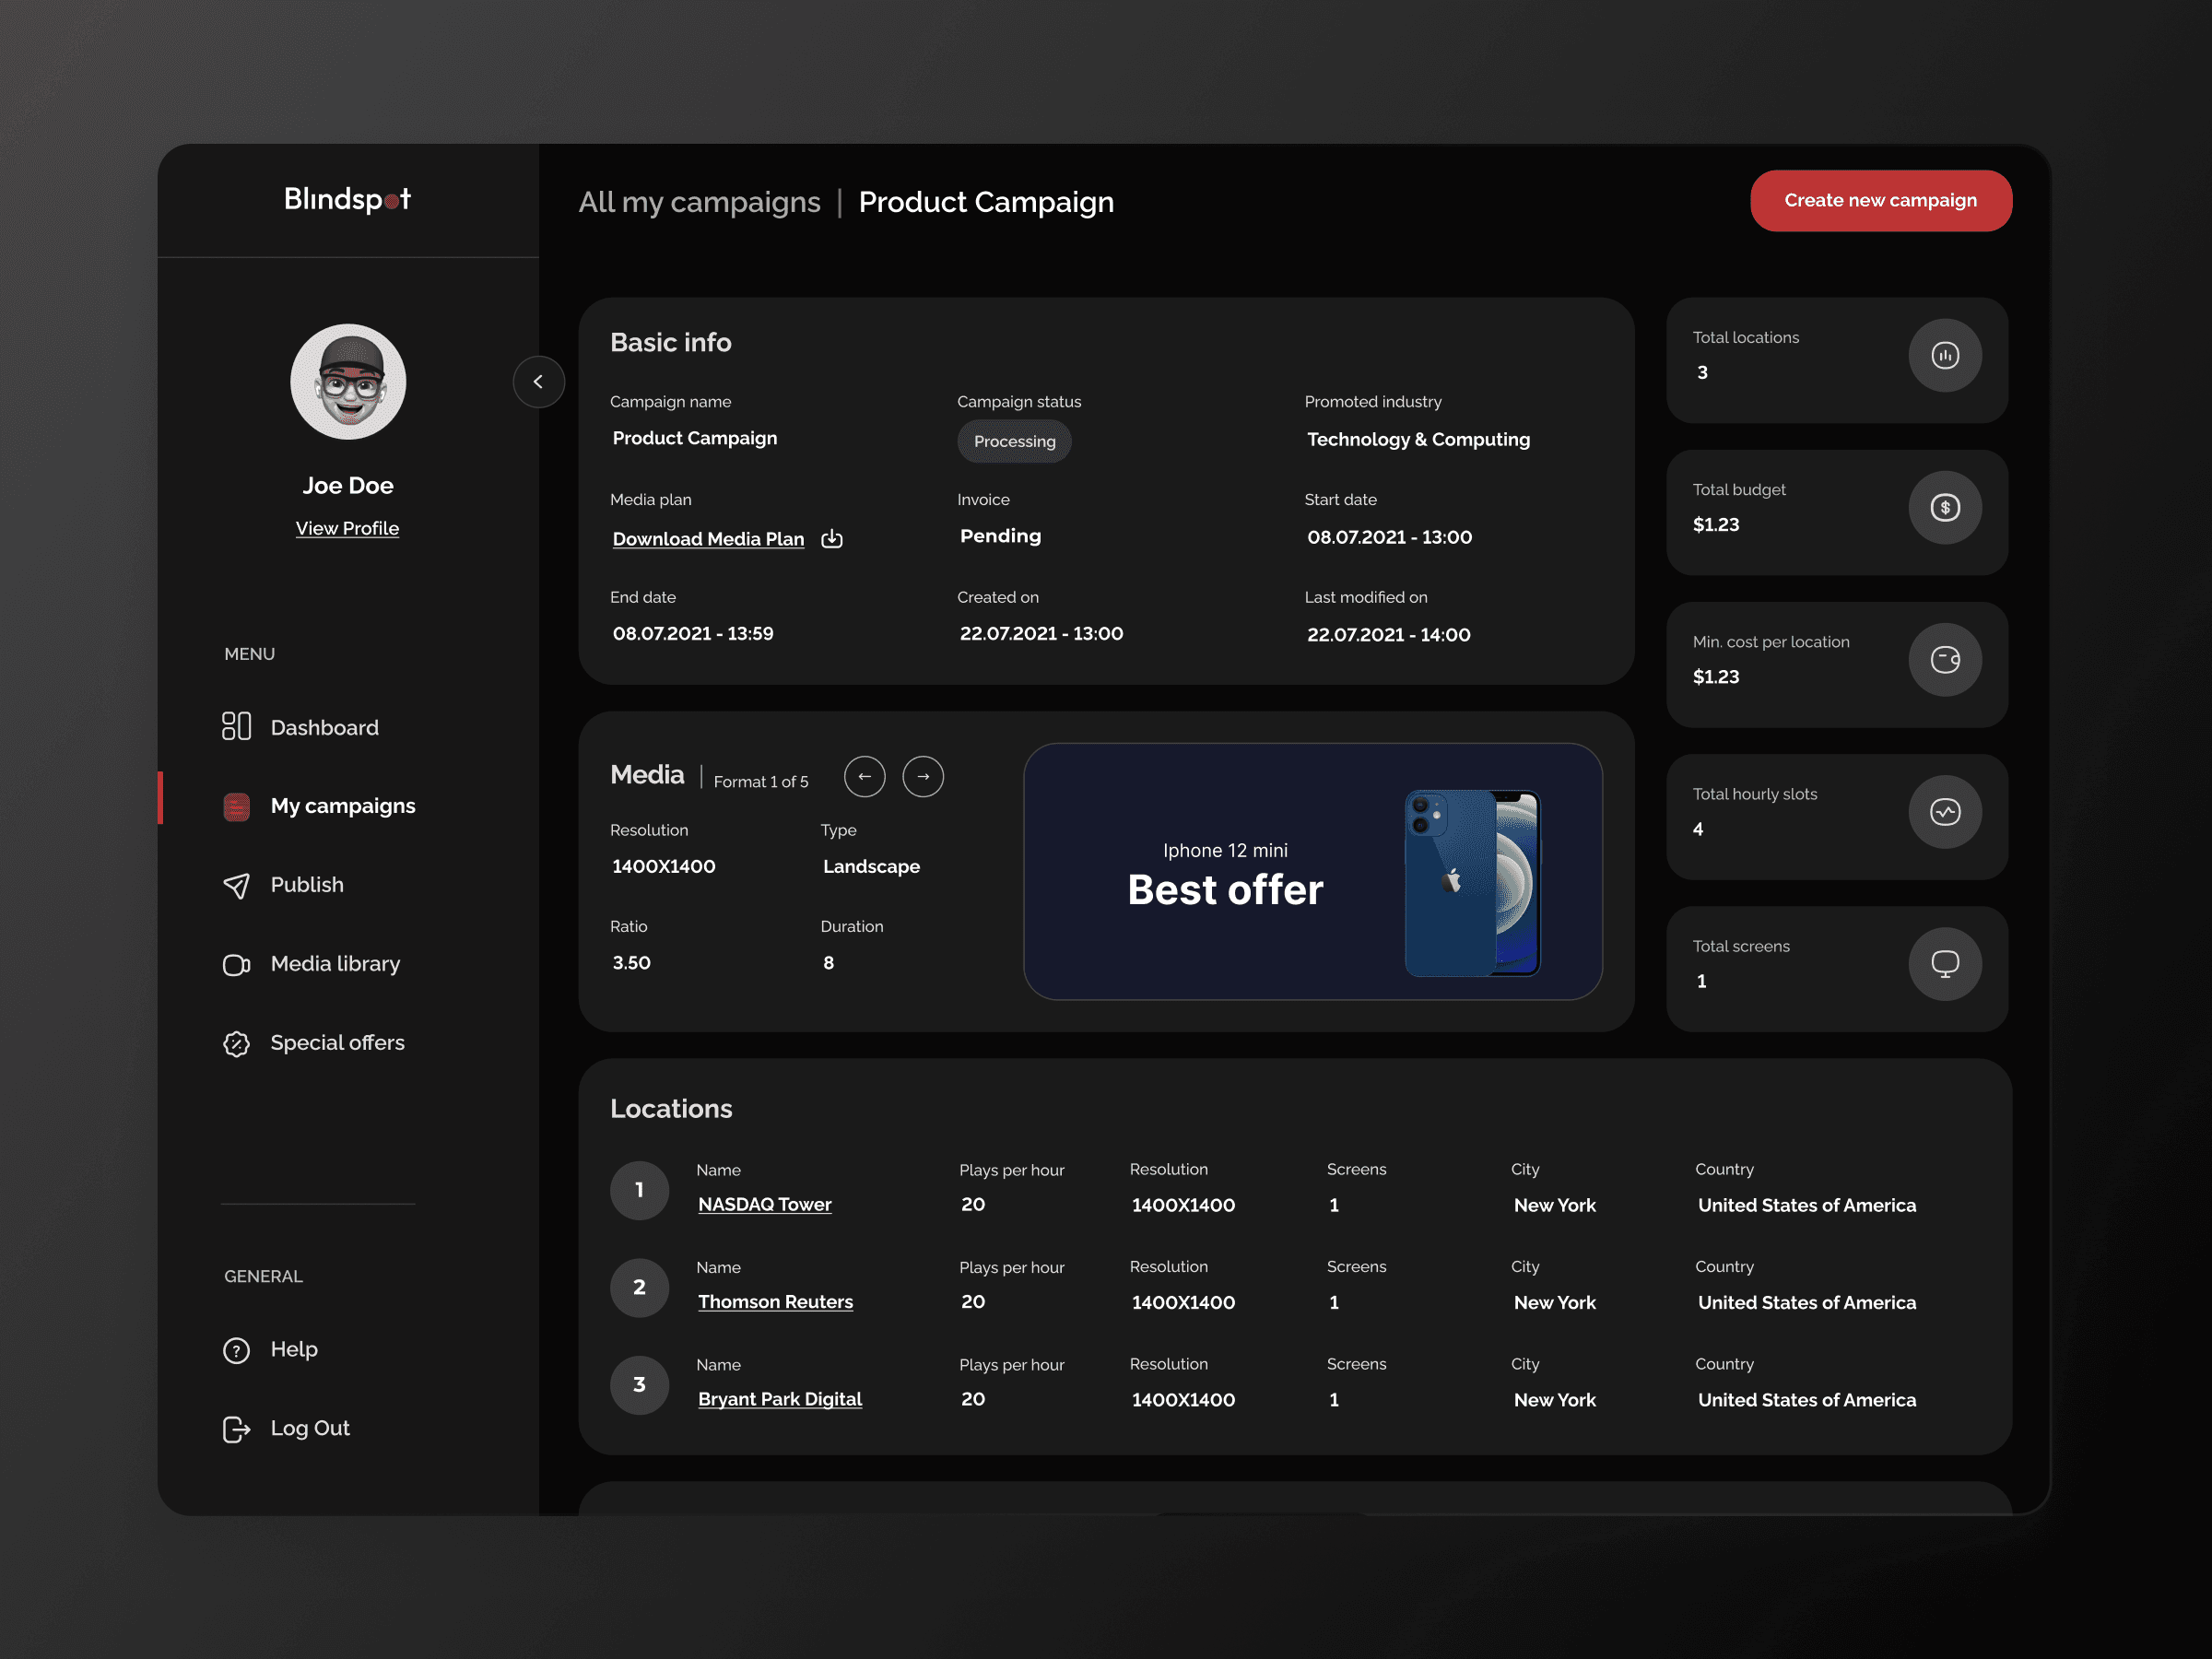Click the Total locations chart icon

click(x=1944, y=355)
